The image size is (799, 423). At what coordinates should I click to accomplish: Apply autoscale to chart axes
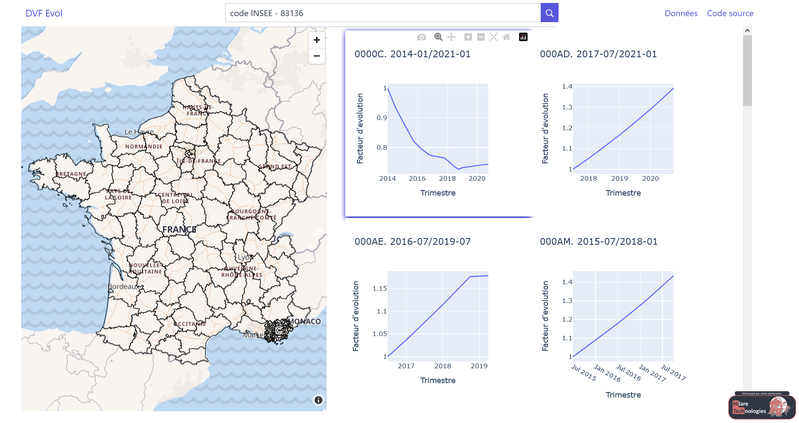coord(493,37)
